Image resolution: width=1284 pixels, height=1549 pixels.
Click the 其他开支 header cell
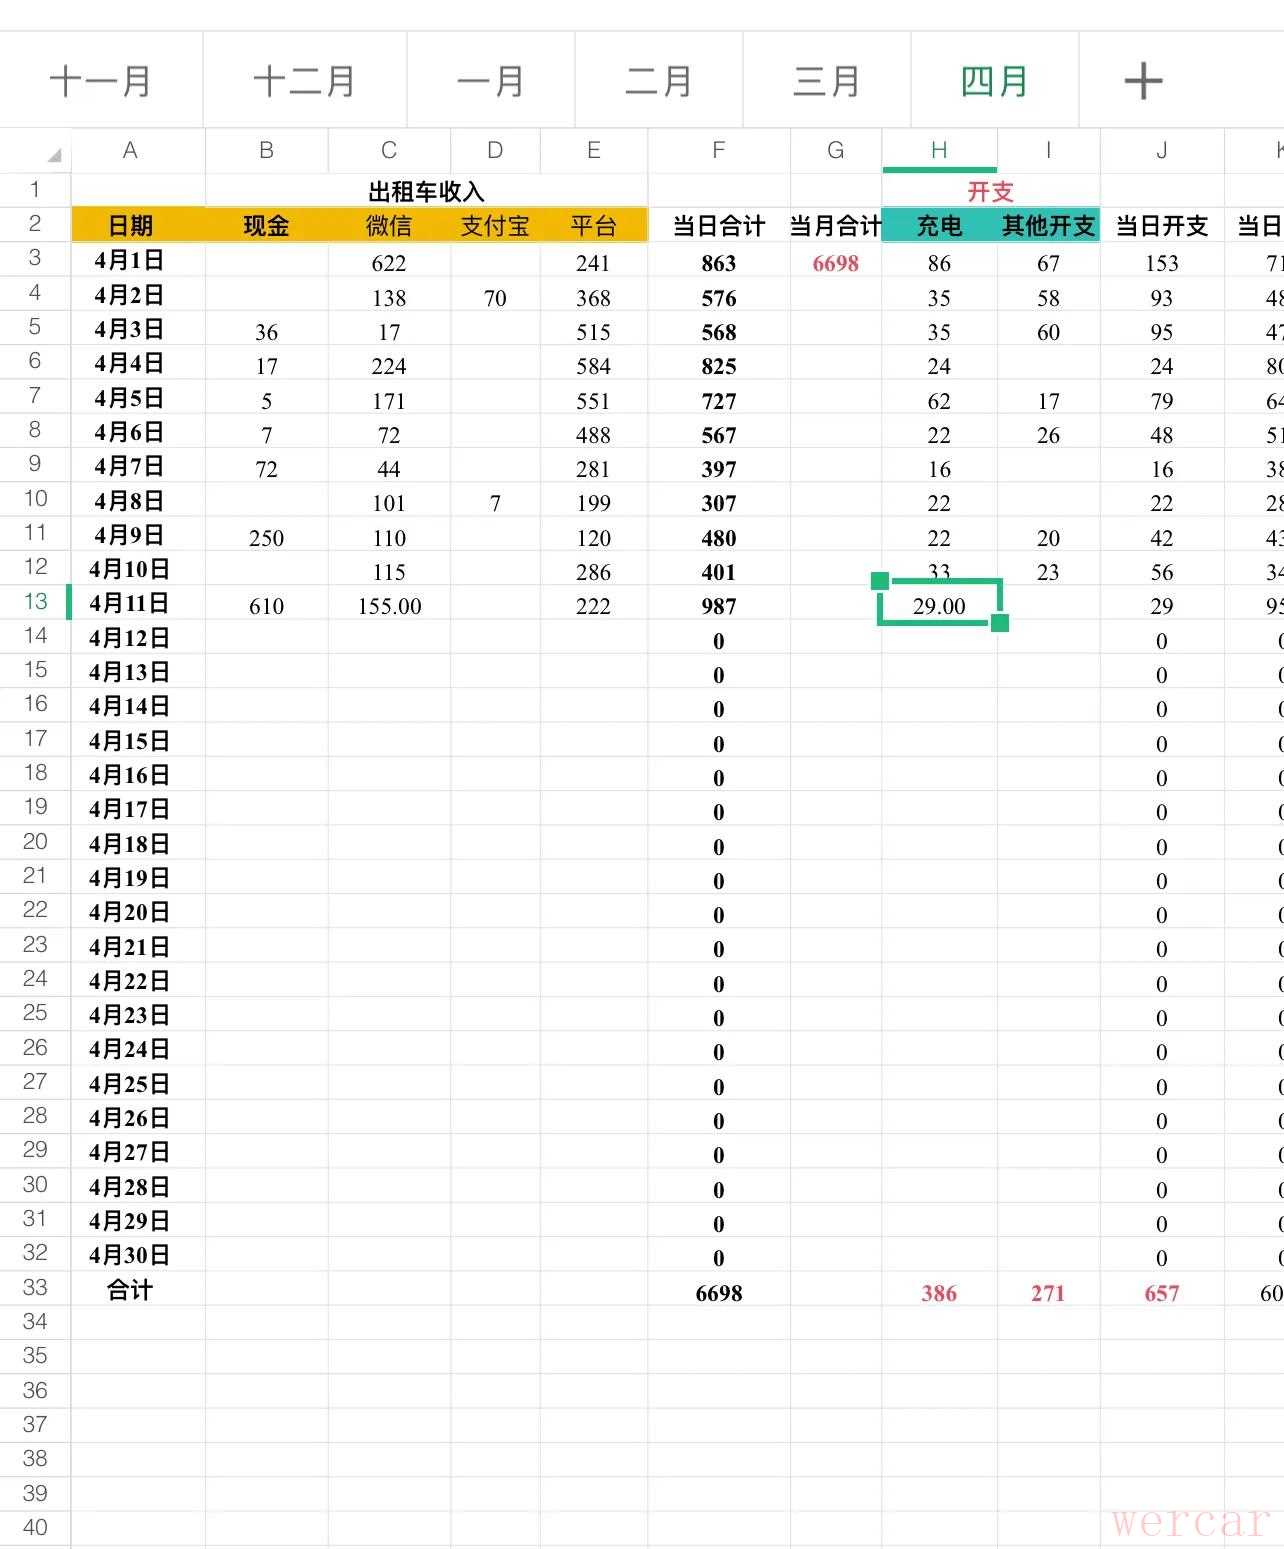click(1048, 225)
